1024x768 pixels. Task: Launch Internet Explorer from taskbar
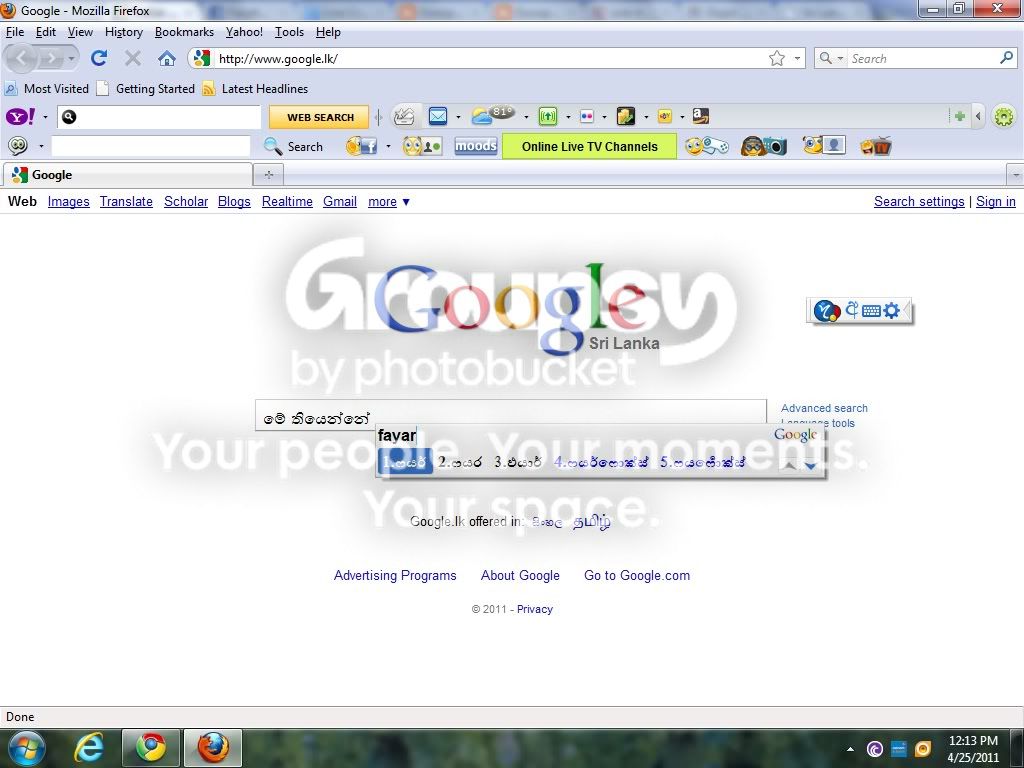pyautogui.click(x=89, y=748)
